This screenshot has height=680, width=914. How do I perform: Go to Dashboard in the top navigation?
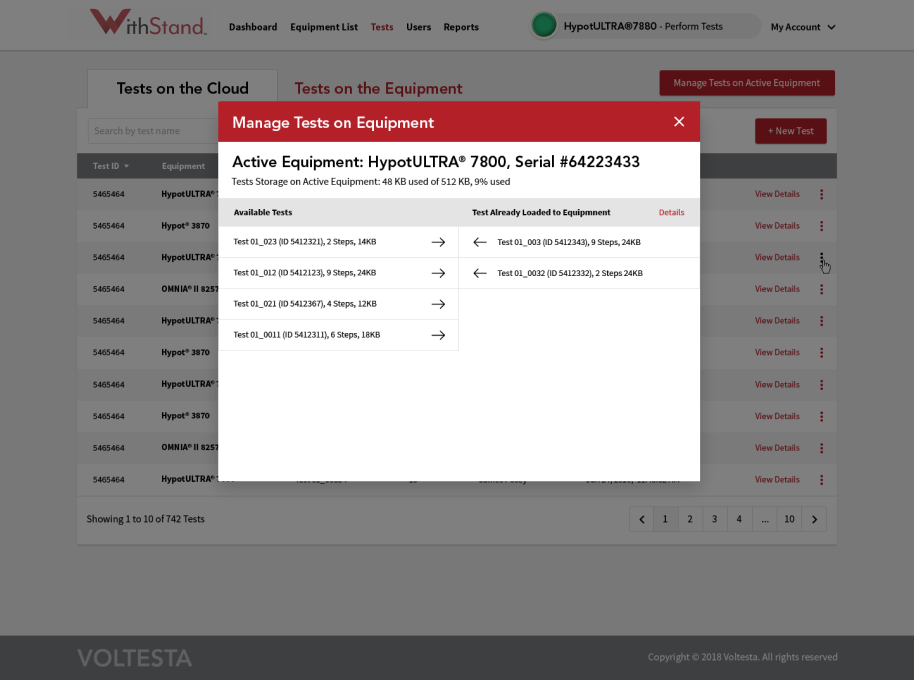coord(253,27)
